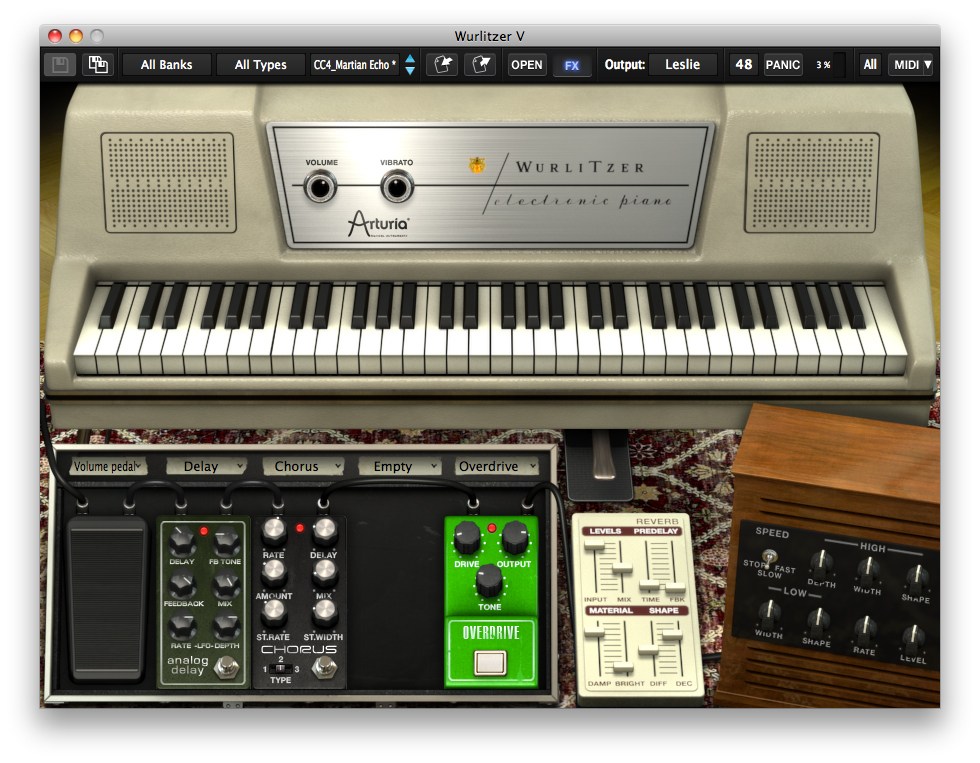Click the export preset icon
The image size is (980, 763).
[x=481, y=64]
